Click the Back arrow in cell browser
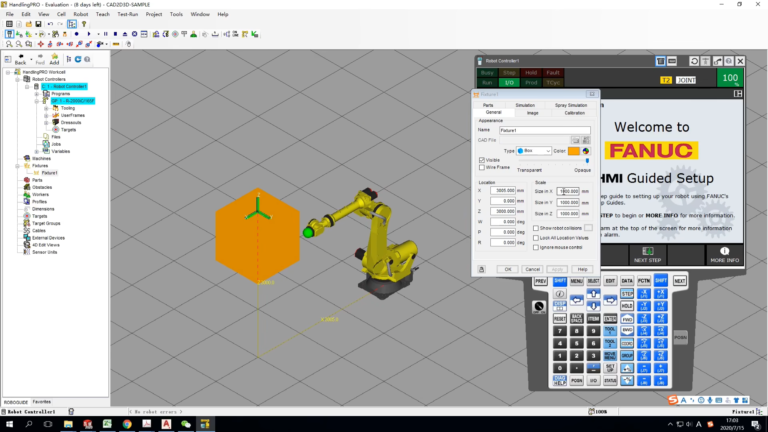The width and height of the screenshot is (768, 432). (20, 59)
